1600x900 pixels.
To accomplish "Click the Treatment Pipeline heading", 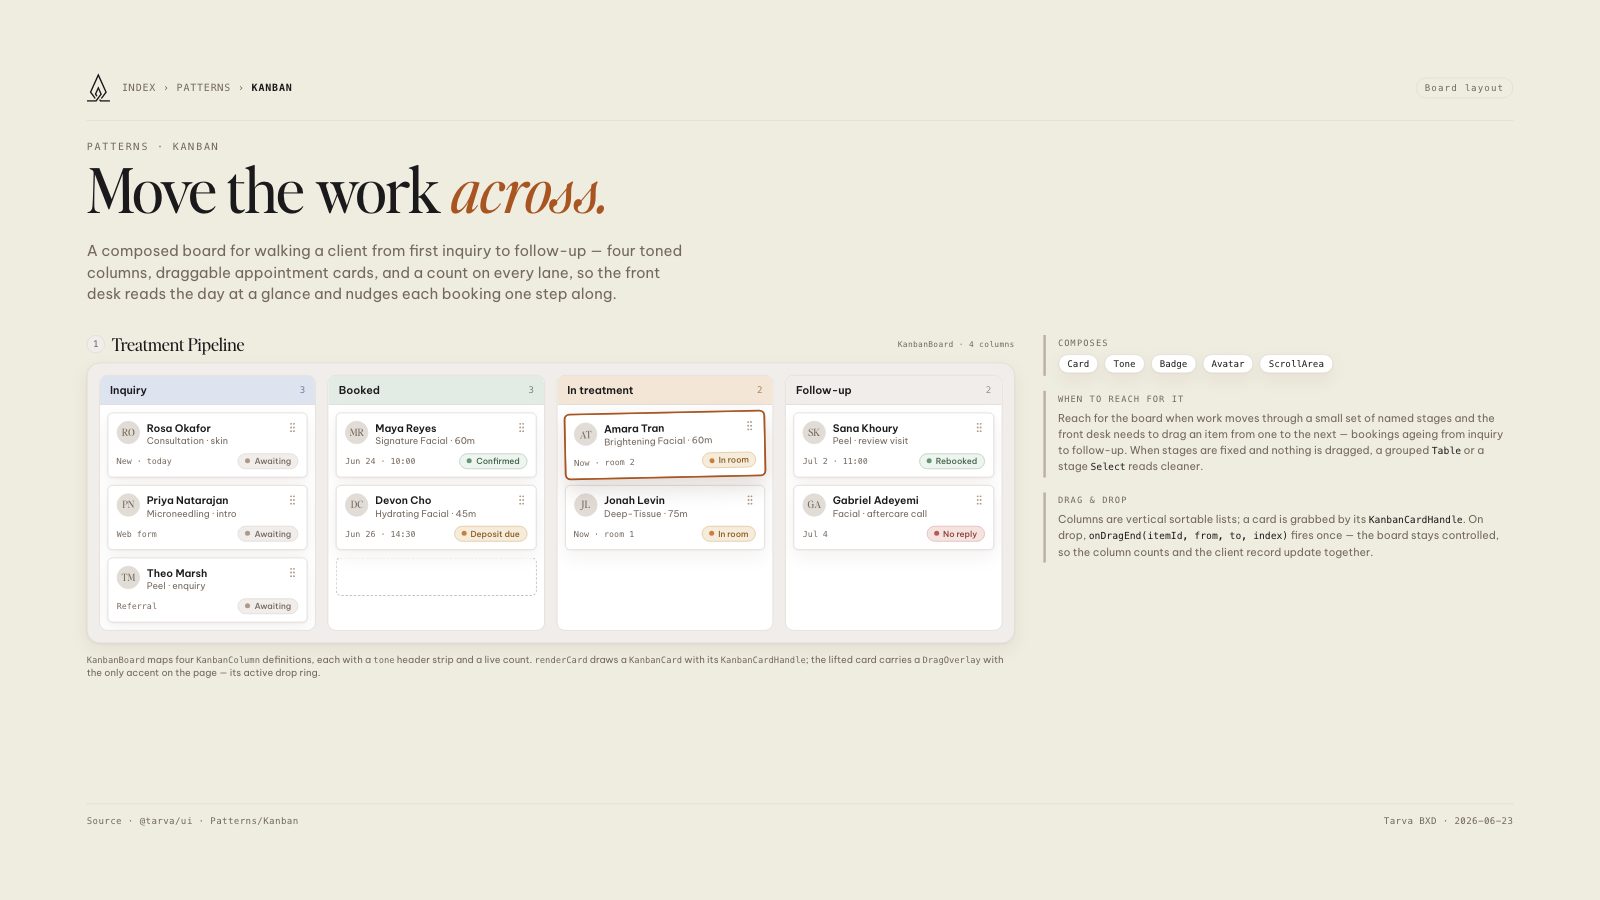I will (x=178, y=345).
